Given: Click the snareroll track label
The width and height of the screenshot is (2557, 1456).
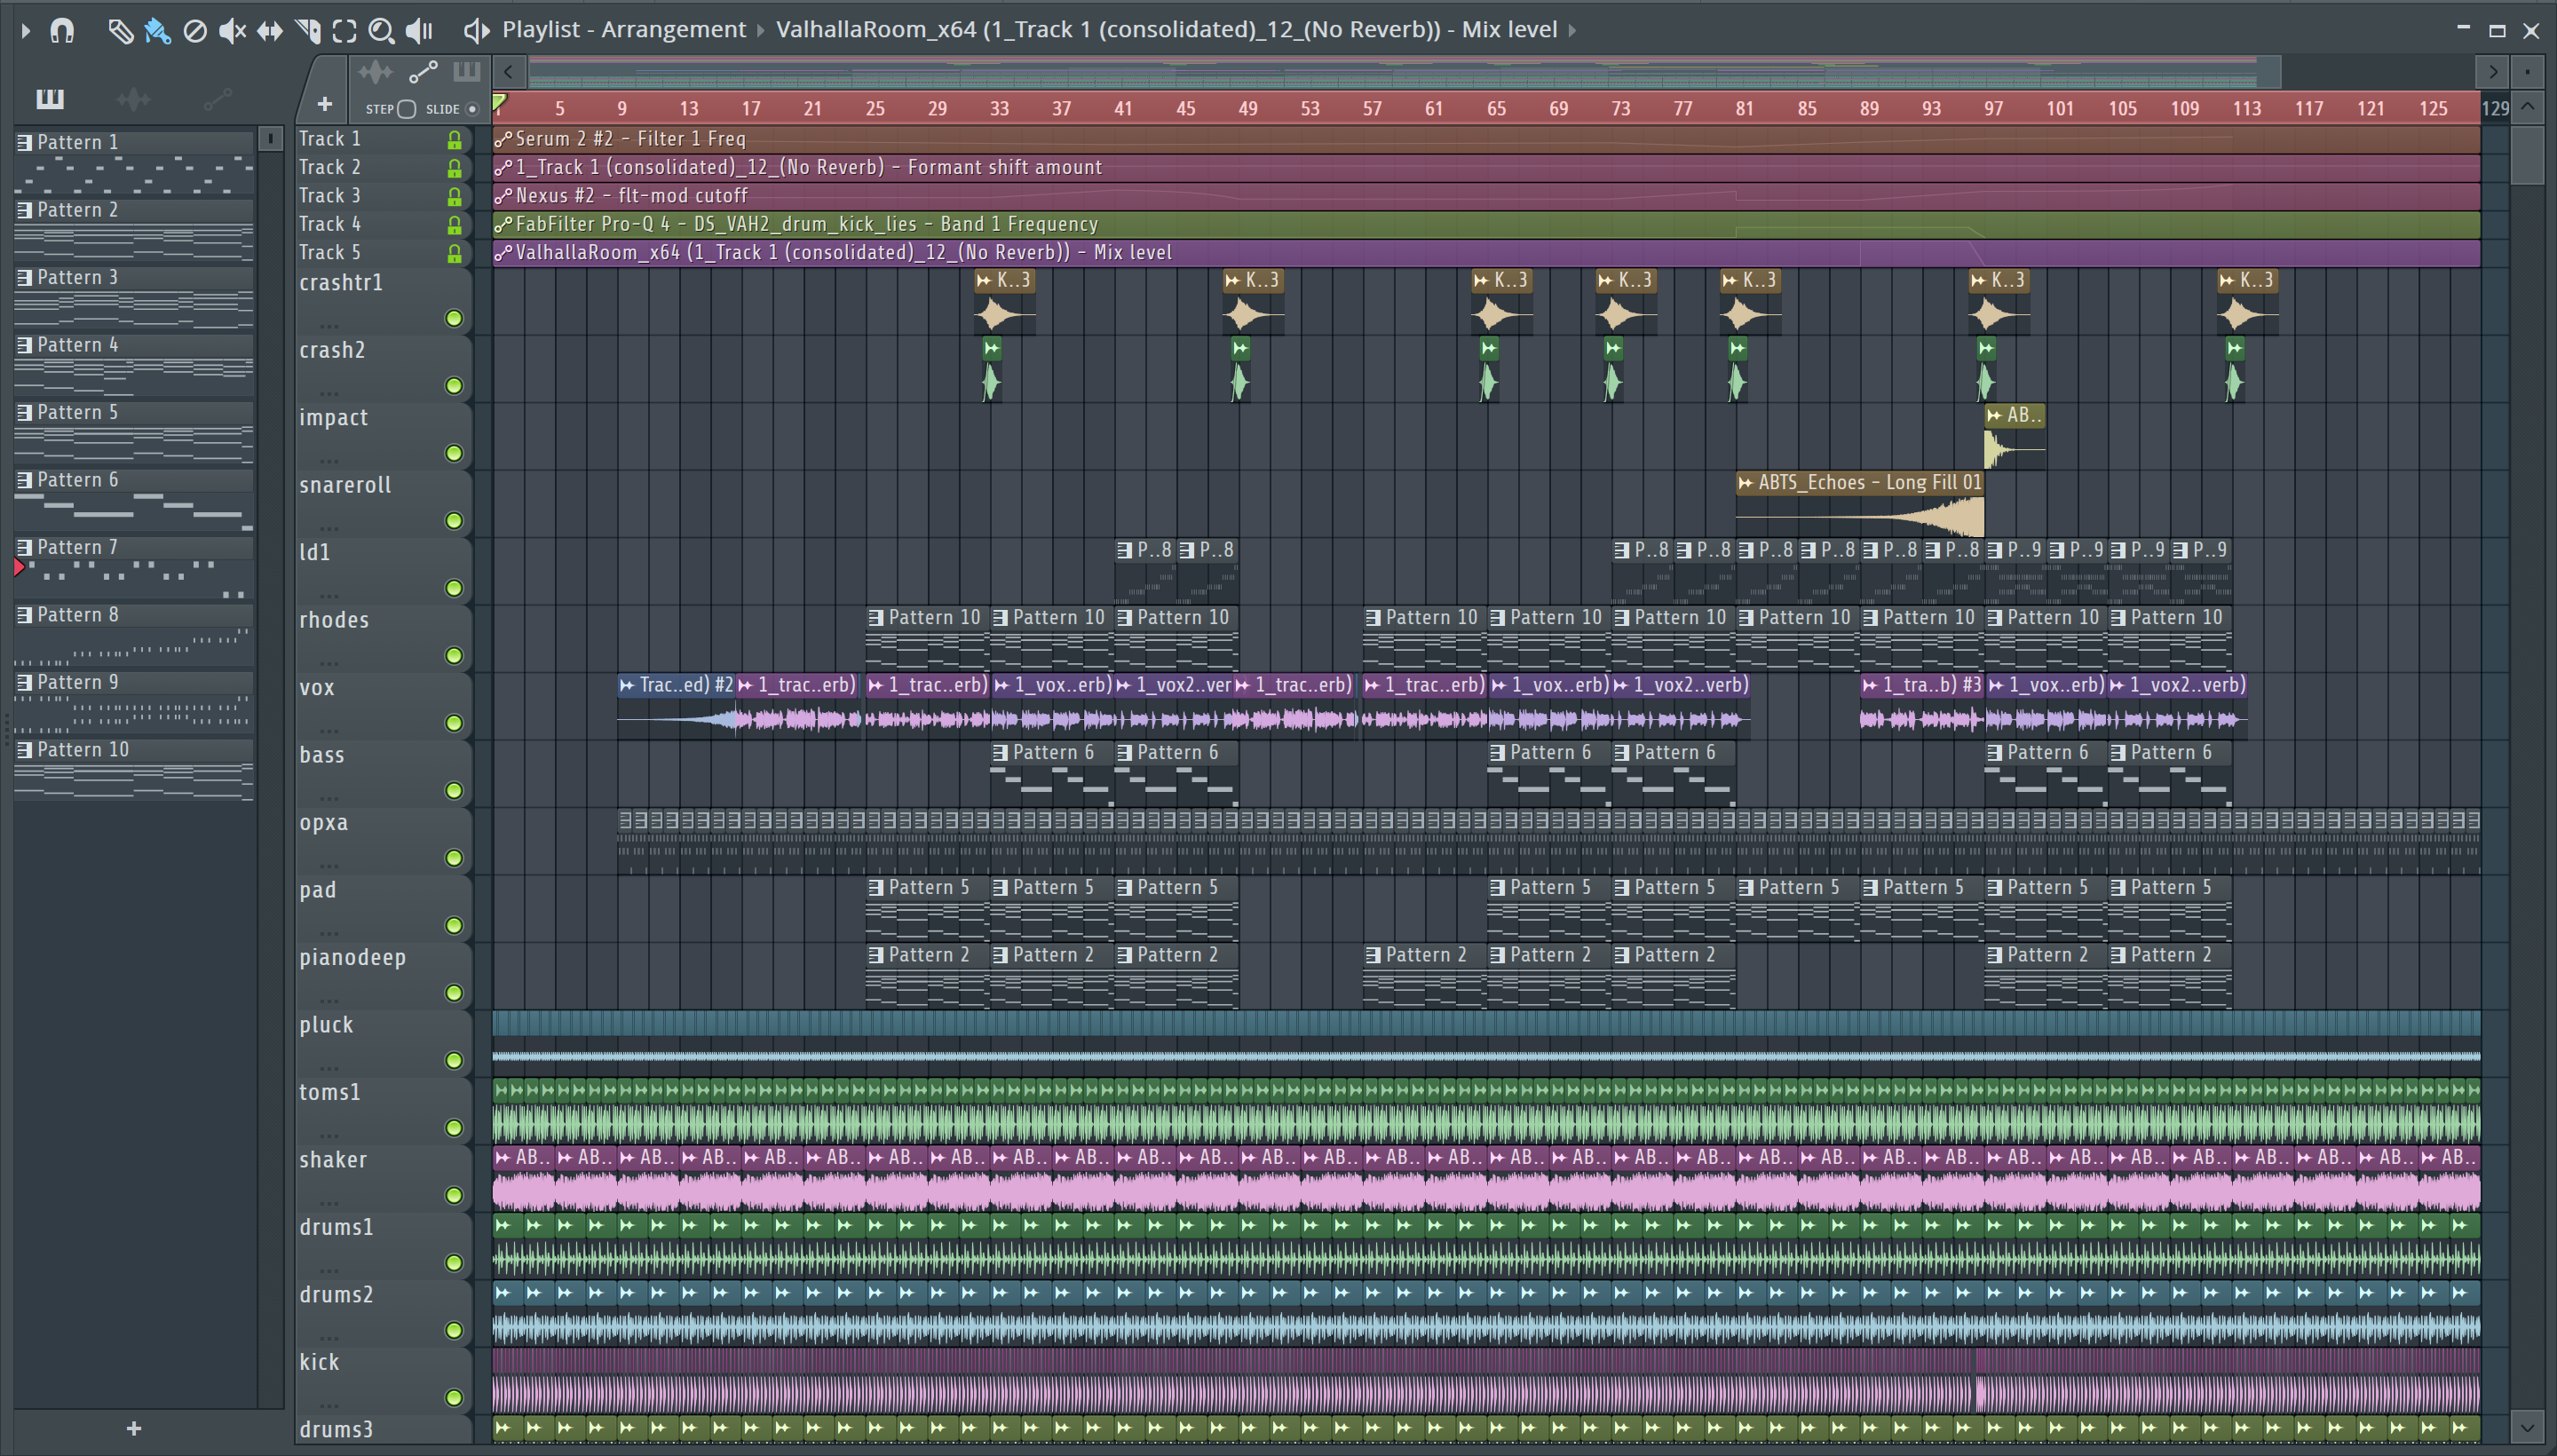Looking at the screenshot, I should point(345,485).
